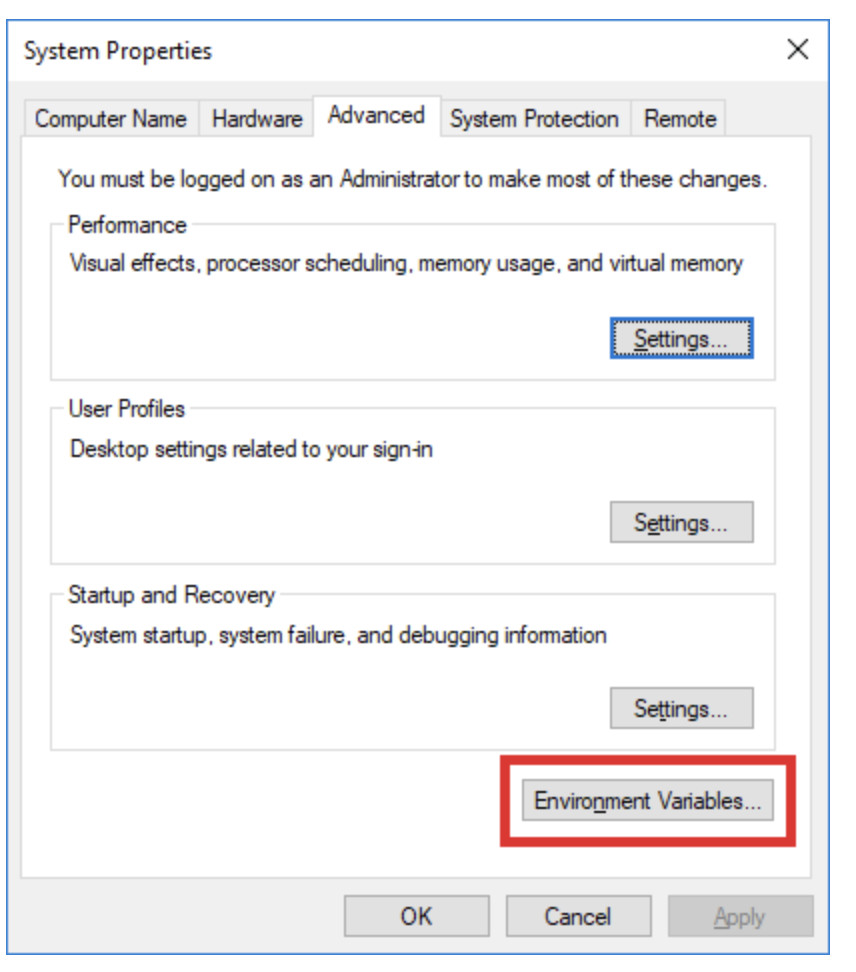Select the Advanced tab
Viewport: 856px width, 972px height.
(377, 115)
